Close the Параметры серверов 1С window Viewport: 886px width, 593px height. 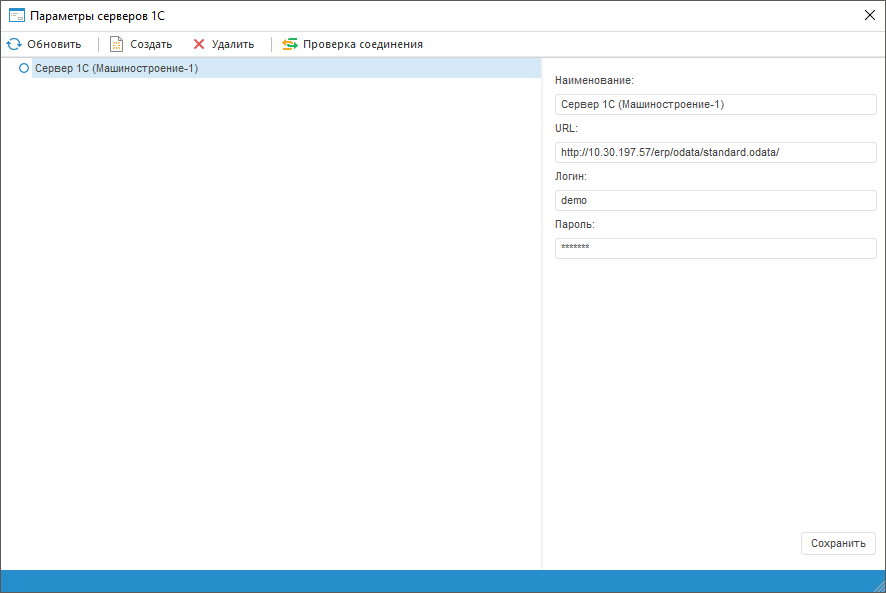tap(870, 15)
